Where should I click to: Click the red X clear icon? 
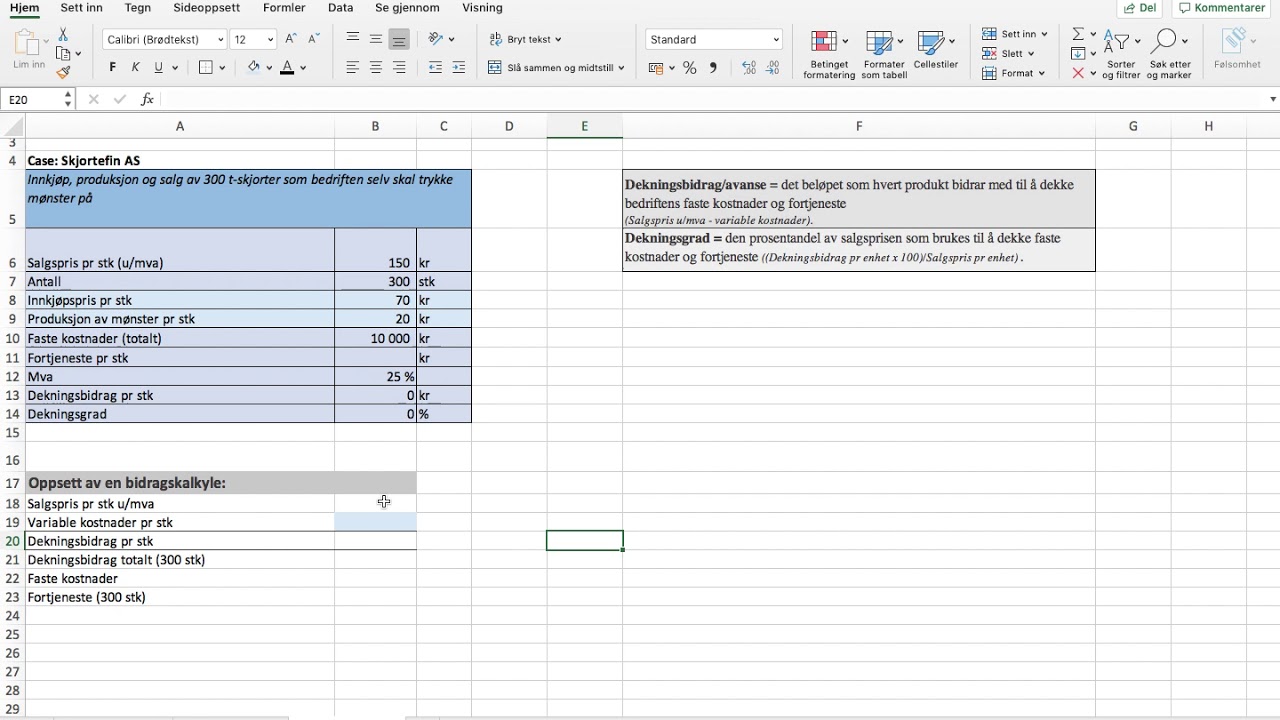[1078, 73]
